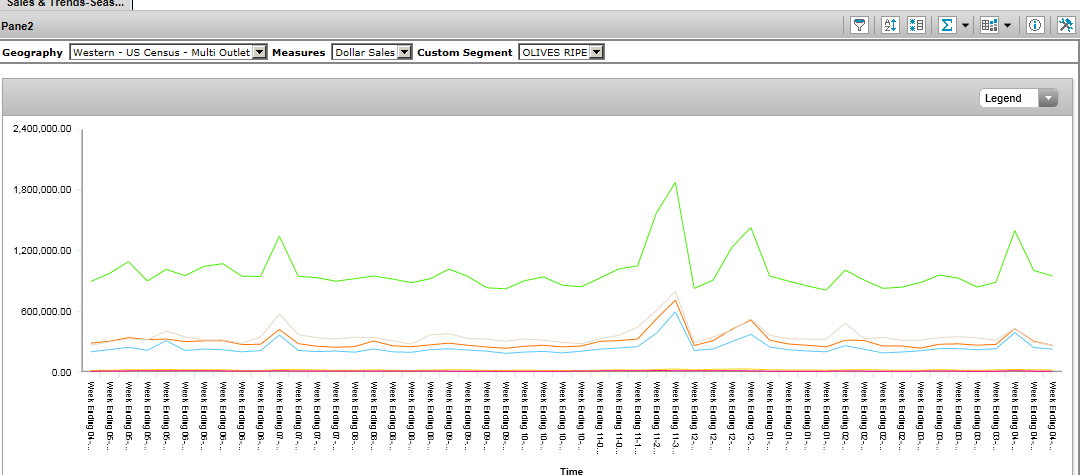Open the Measures Dollar Sales dropdown
Image resolution: width=1080 pixels, height=475 pixels.
[404, 52]
